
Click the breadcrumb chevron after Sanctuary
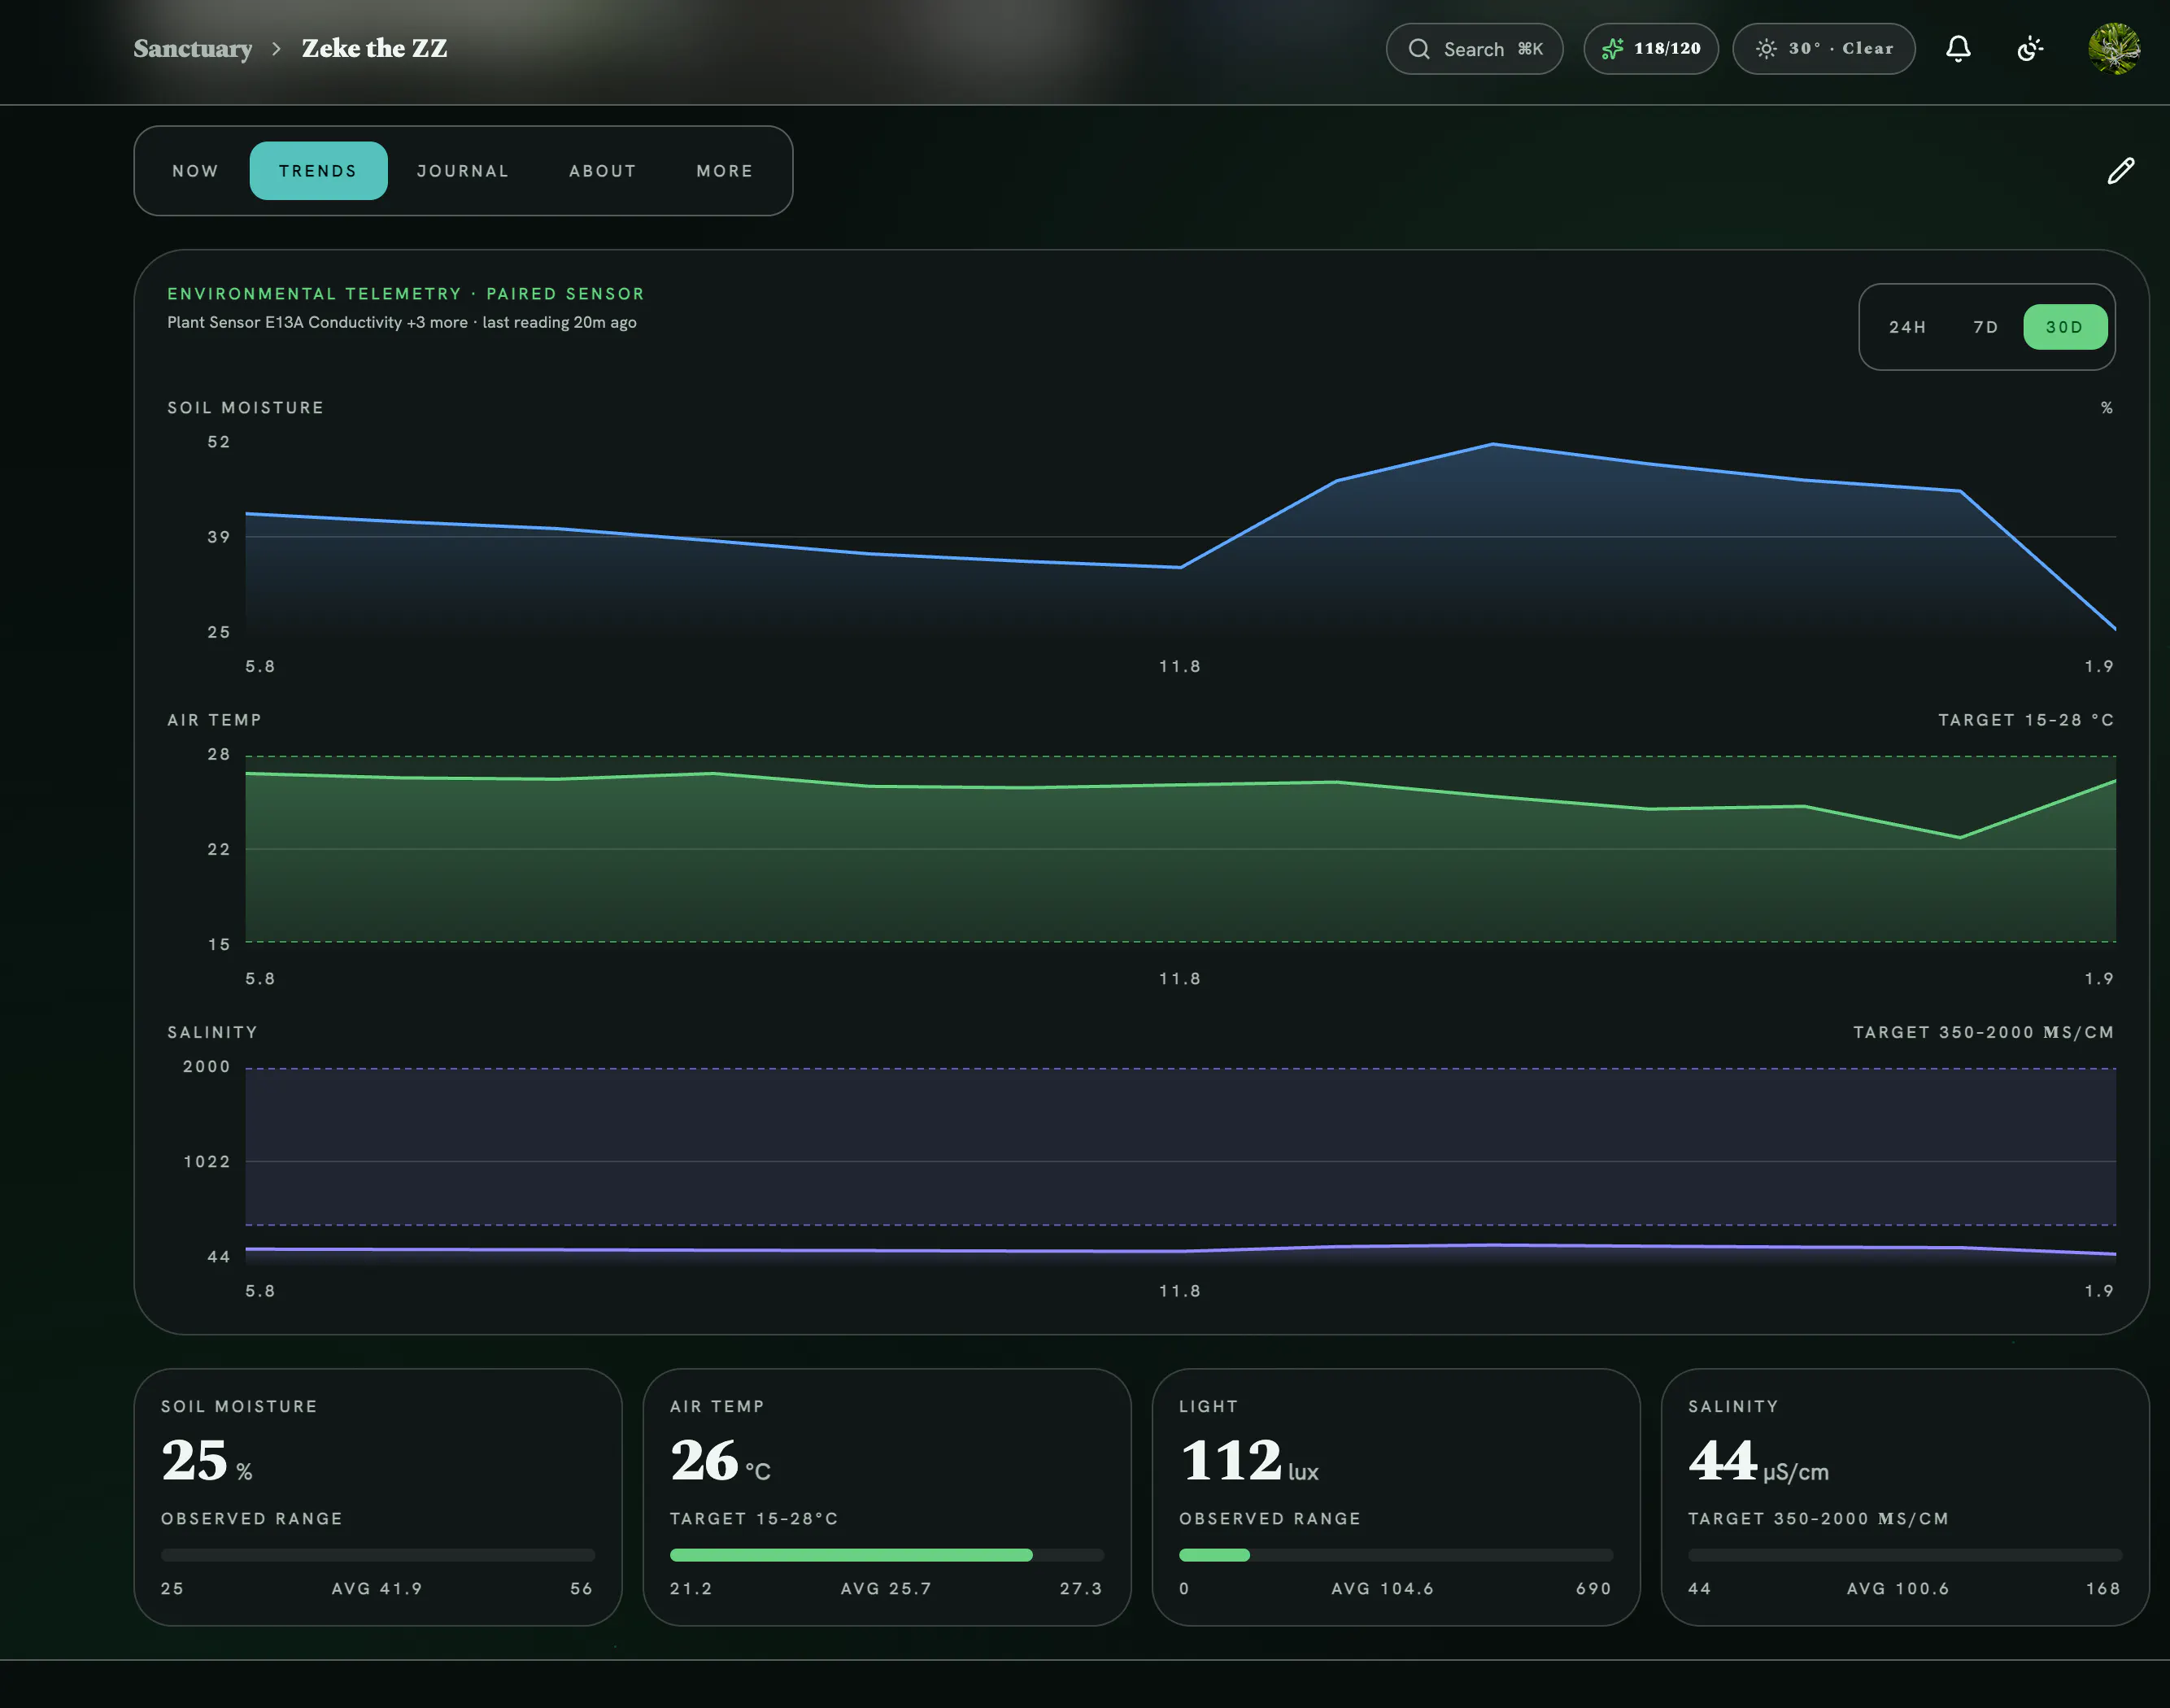[x=276, y=49]
